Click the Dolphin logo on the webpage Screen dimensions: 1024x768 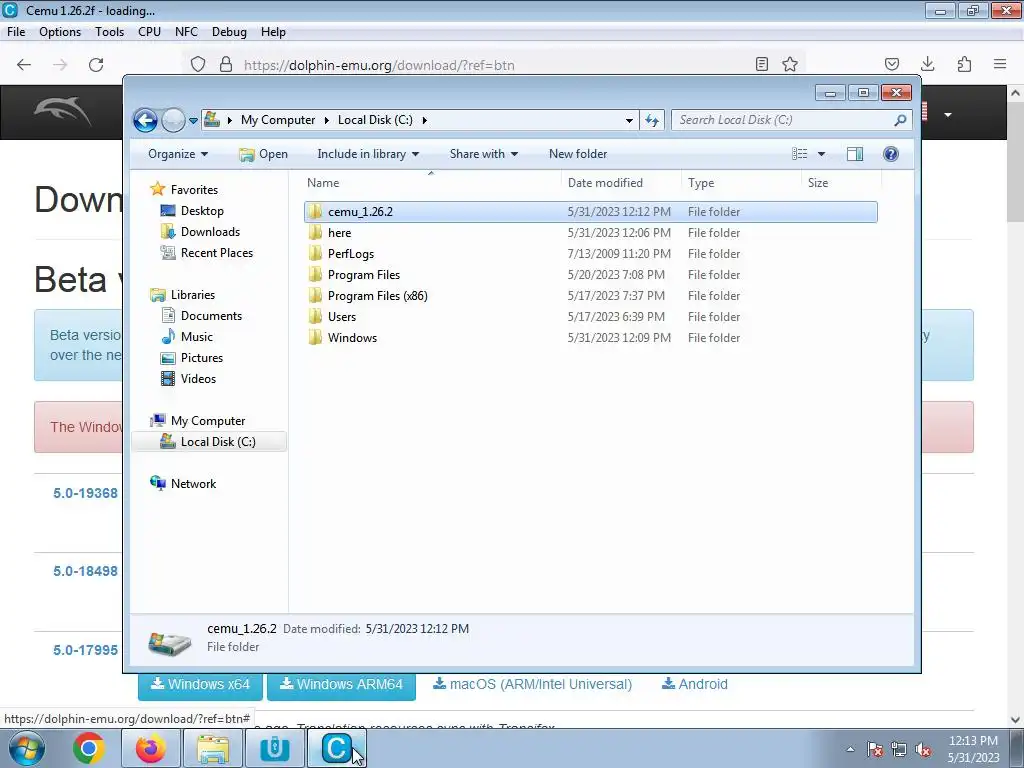point(62,111)
